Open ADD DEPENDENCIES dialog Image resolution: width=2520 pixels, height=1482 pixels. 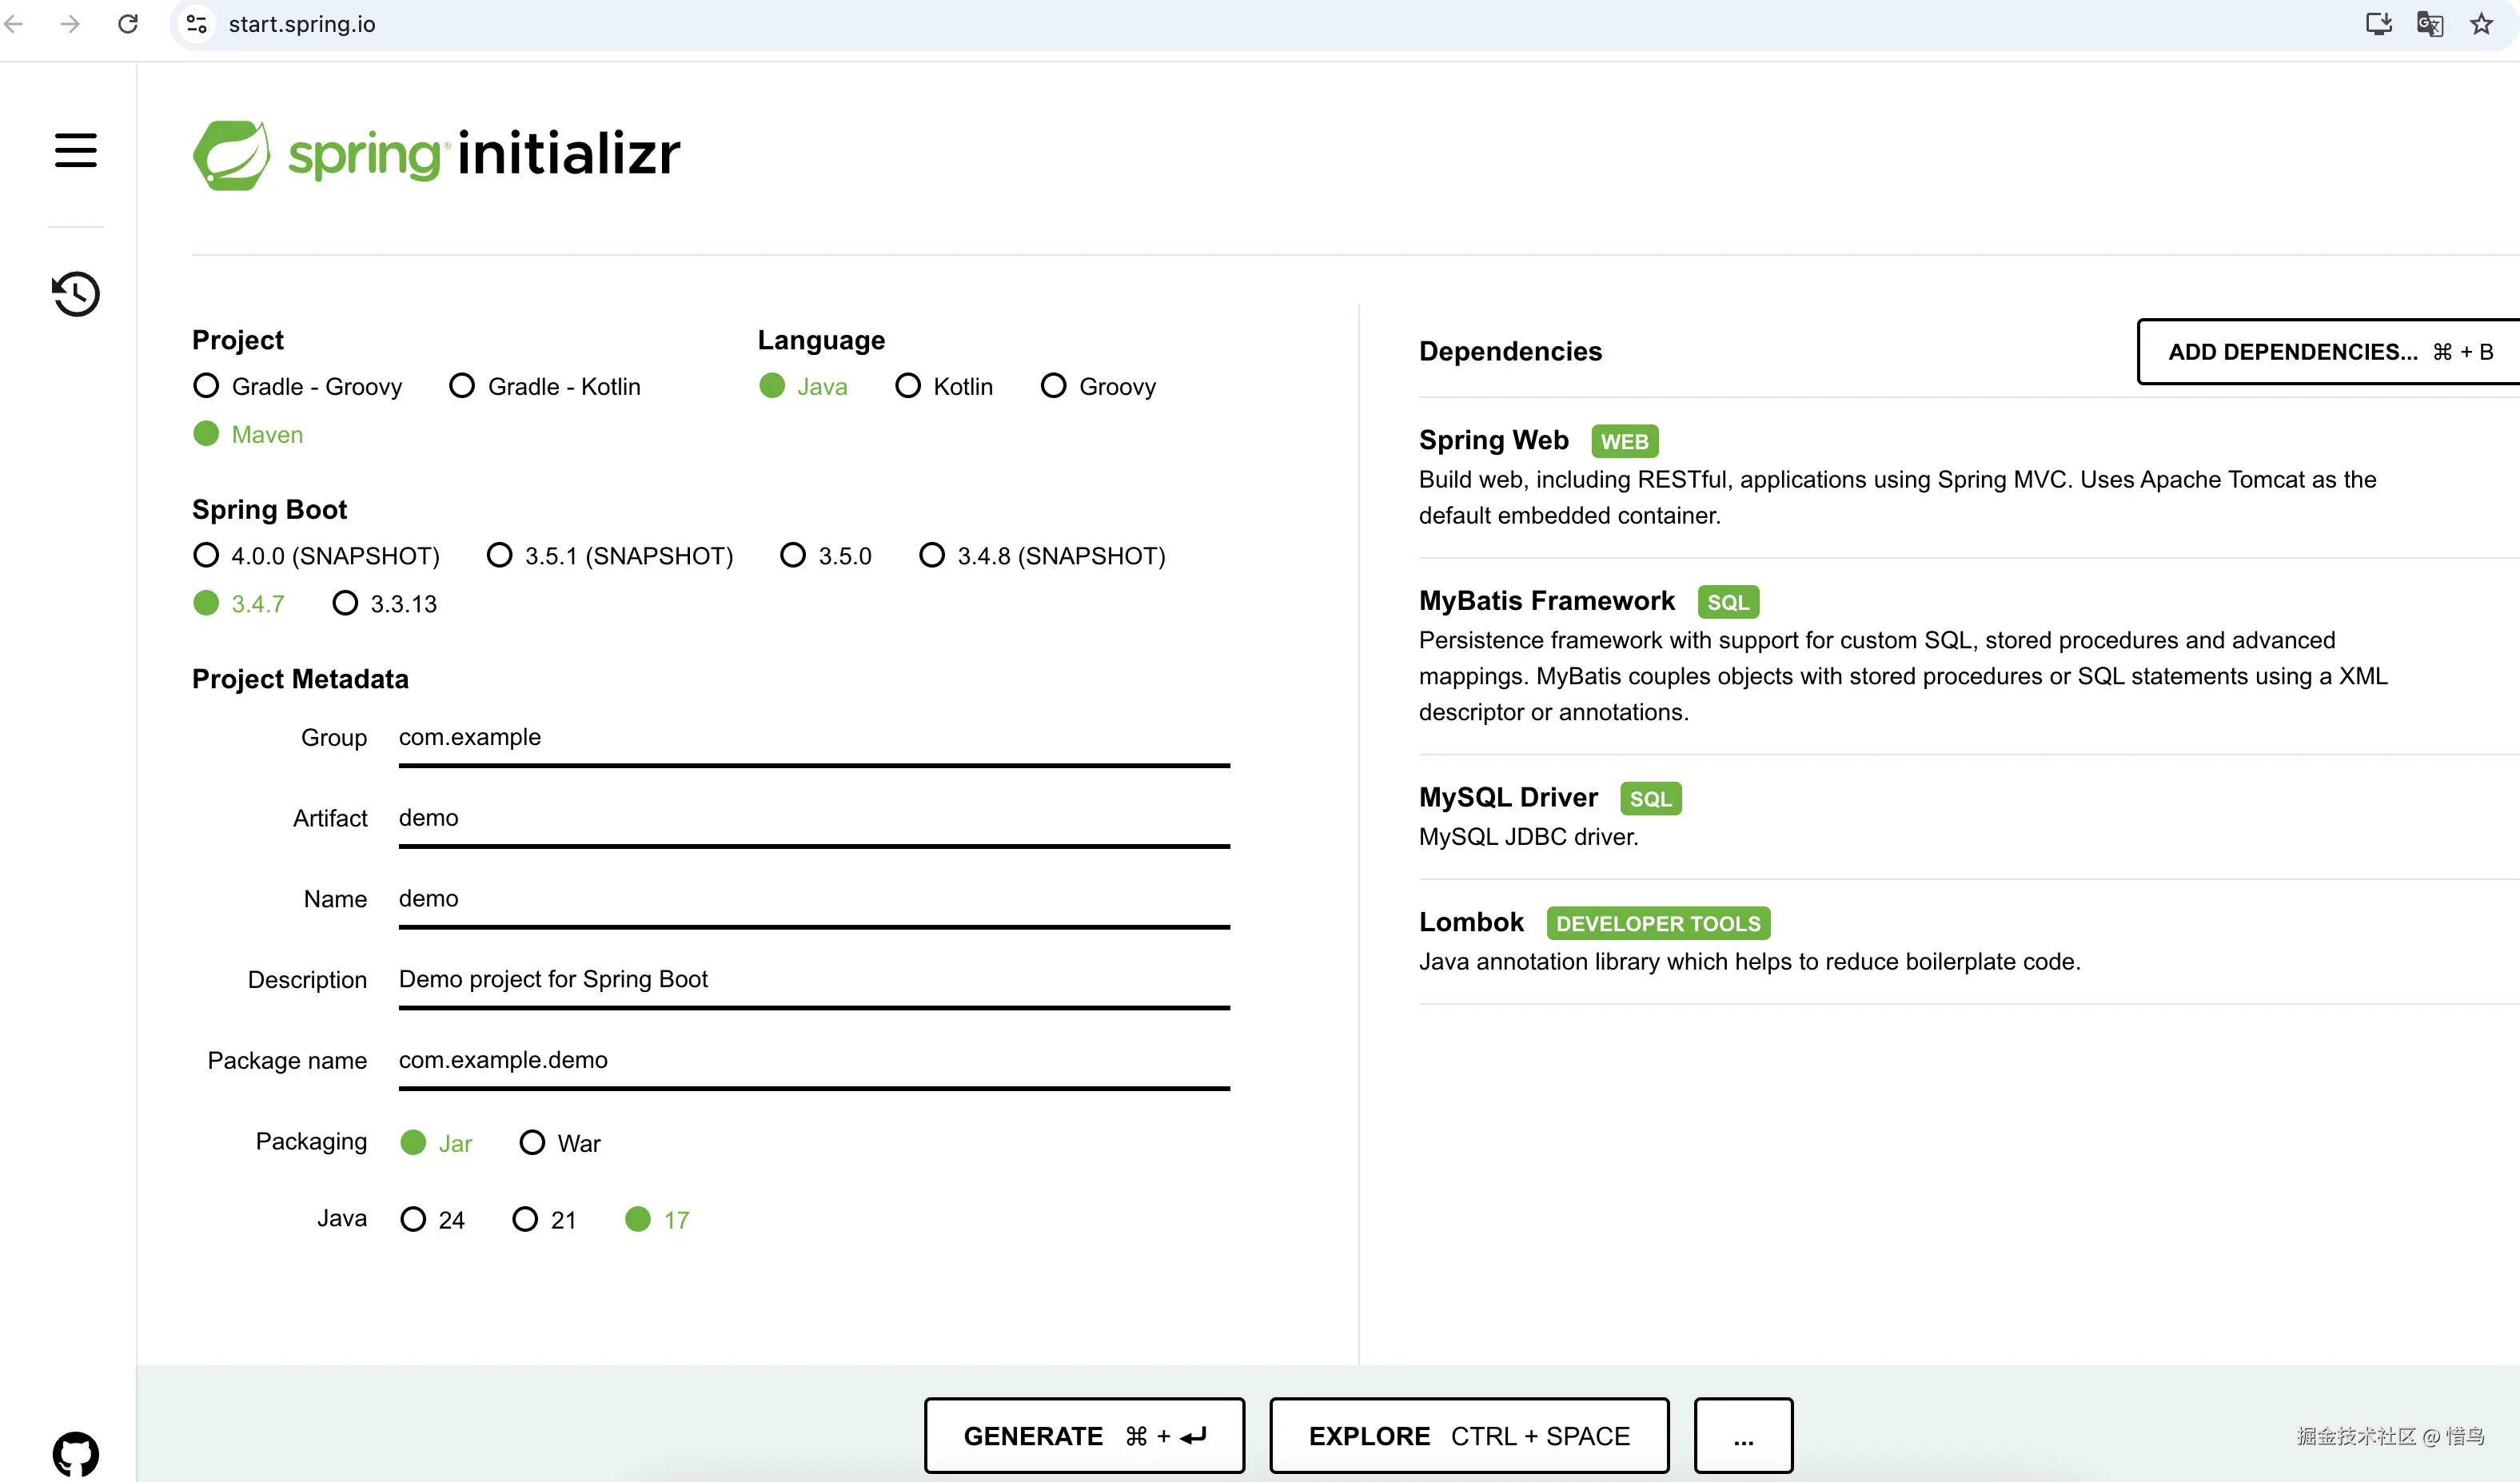(x=2328, y=351)
